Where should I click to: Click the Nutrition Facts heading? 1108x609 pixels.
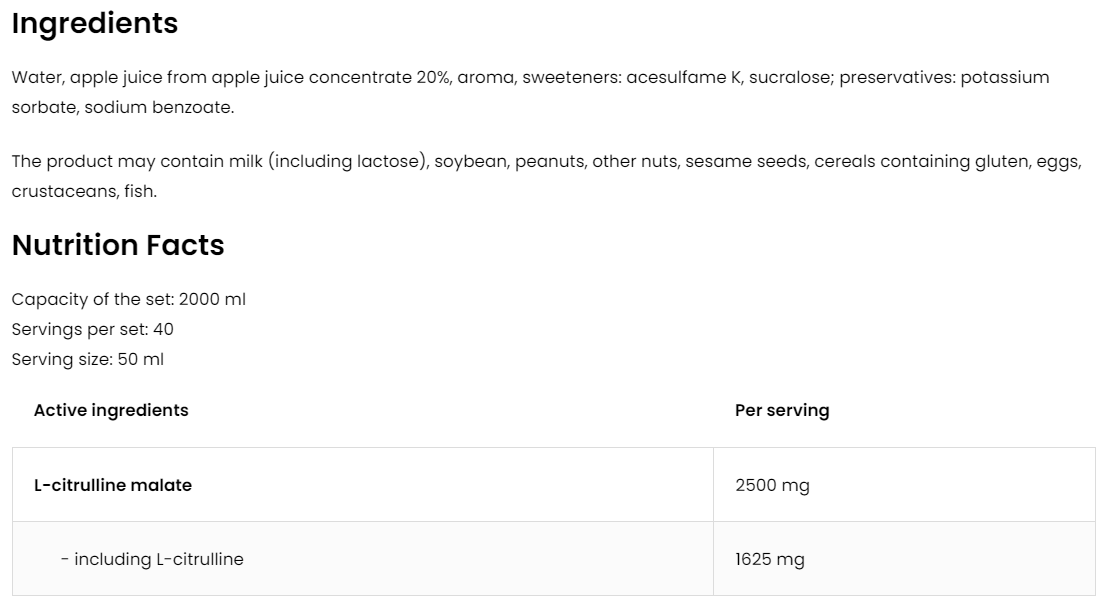click(118, 245)
